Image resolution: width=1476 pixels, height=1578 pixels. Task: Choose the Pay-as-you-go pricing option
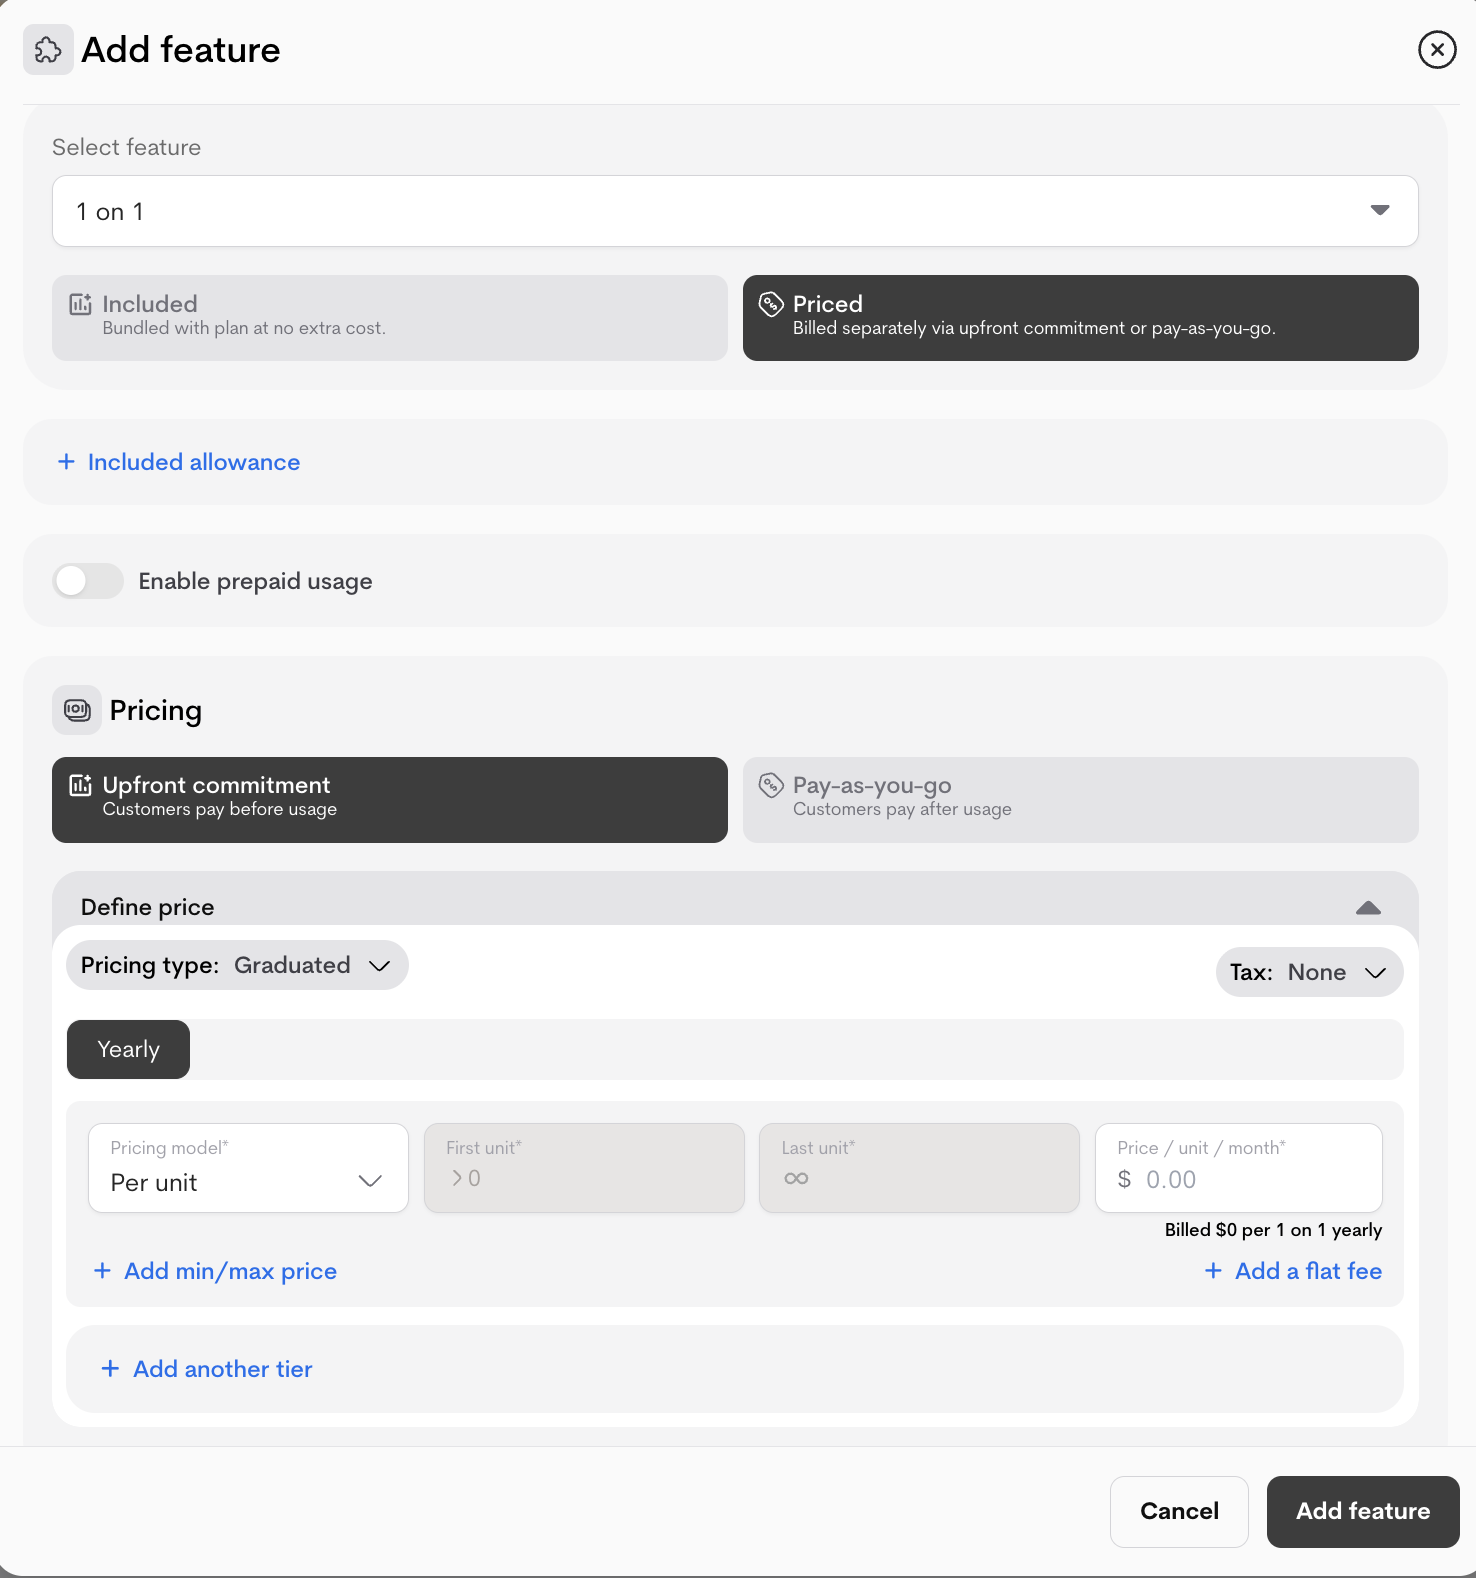pyautogui.click(x=1080, y=799)
